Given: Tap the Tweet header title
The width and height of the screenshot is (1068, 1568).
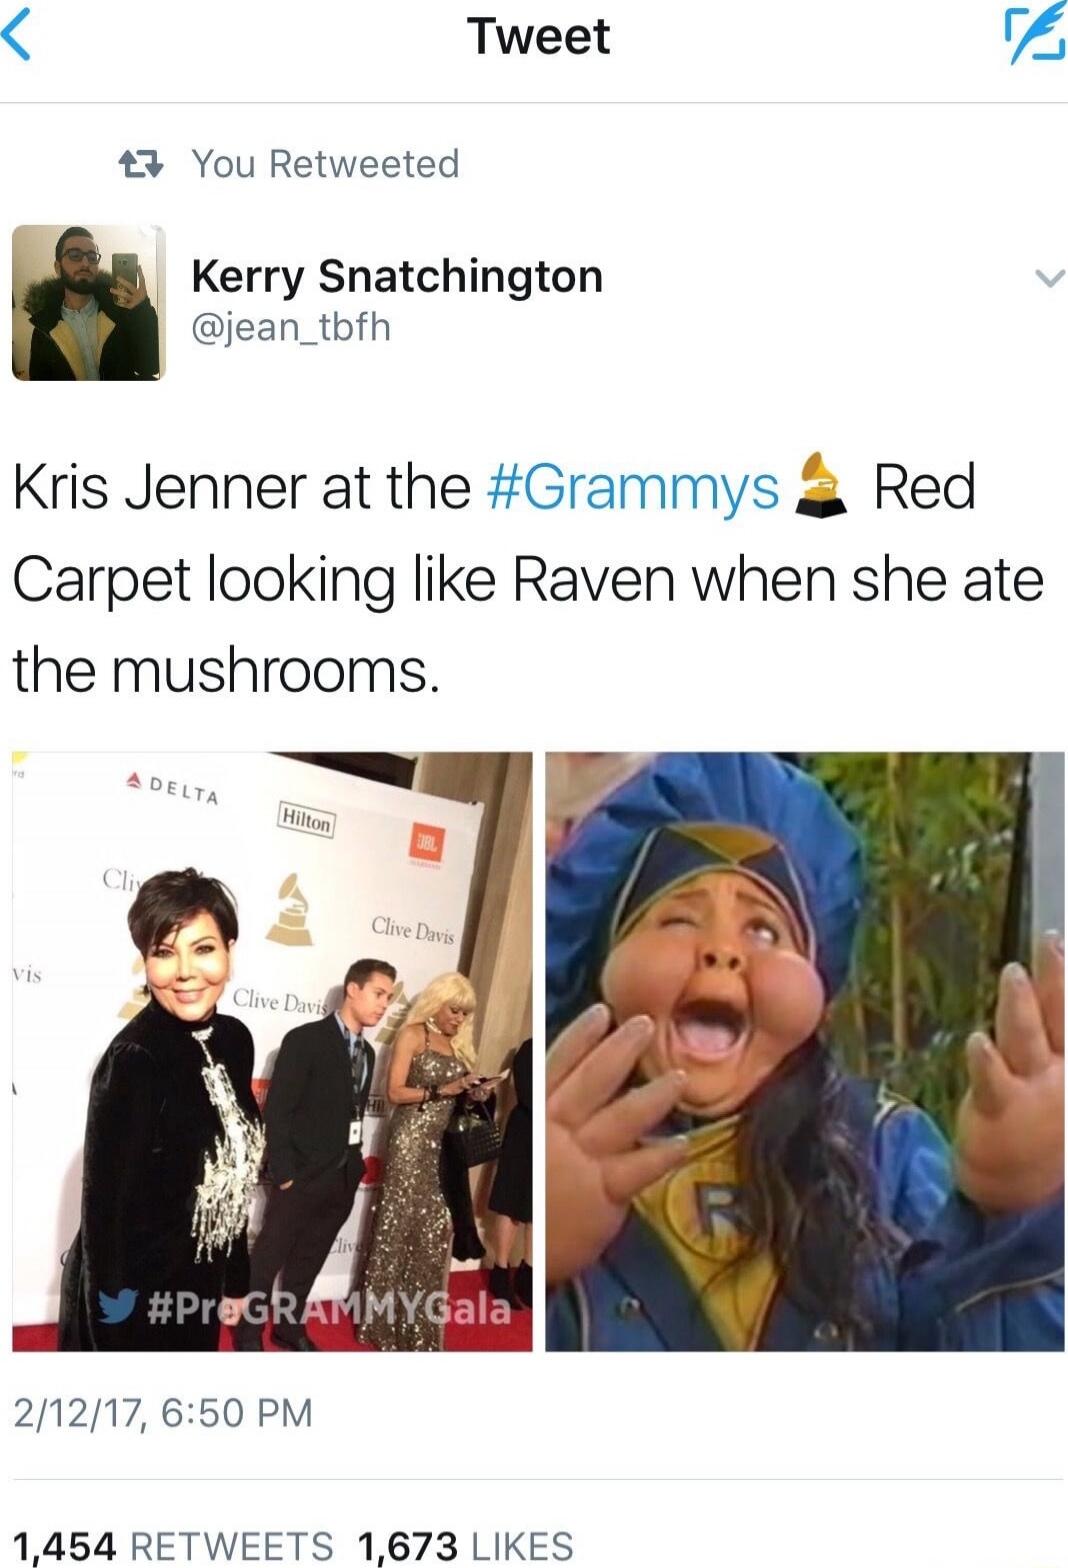Looking at the screenshot, I should click(x=538, y=37).
